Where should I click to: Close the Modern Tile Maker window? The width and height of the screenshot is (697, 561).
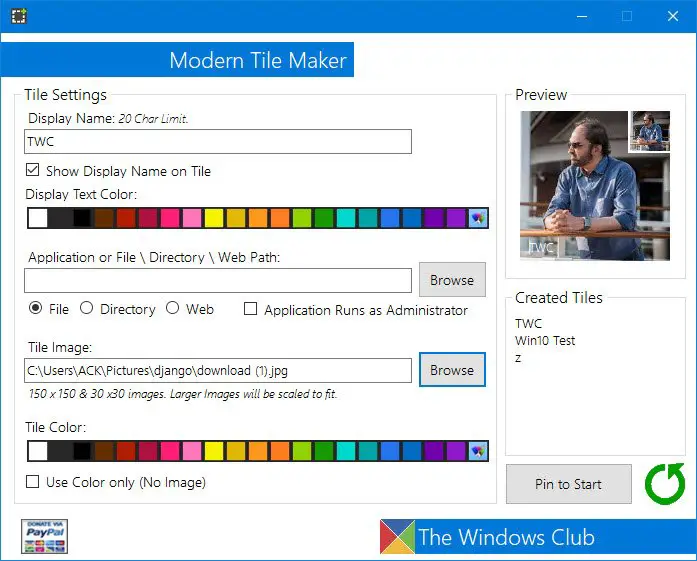(673, 16)
